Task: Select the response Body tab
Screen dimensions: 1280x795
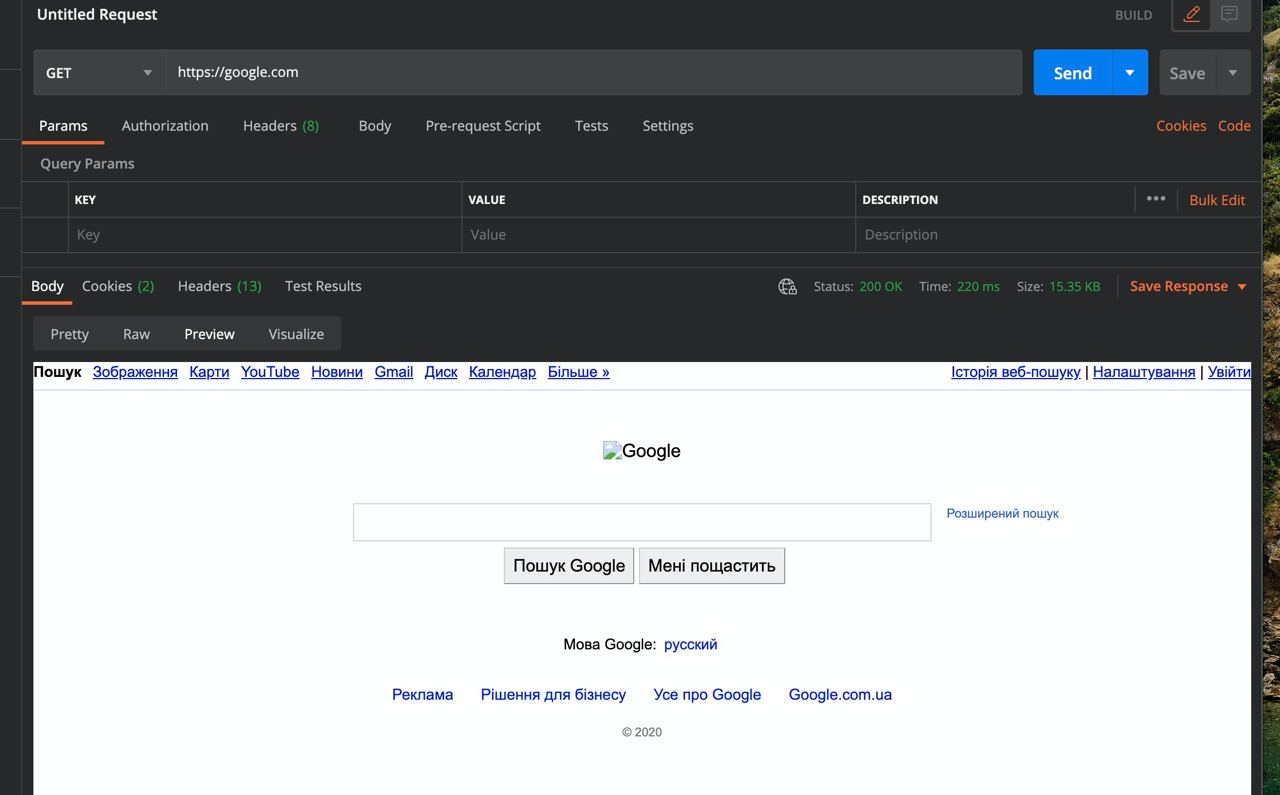Action: coord(47,286)
